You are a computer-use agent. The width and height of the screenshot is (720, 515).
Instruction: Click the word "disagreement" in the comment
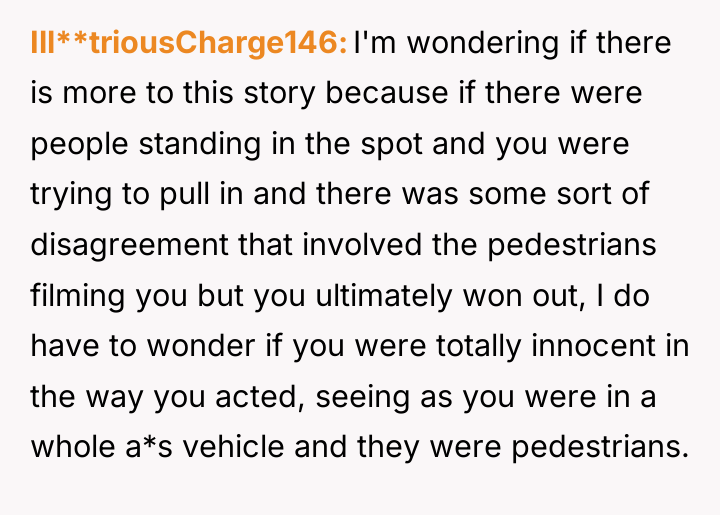click(x=129, y=245)
